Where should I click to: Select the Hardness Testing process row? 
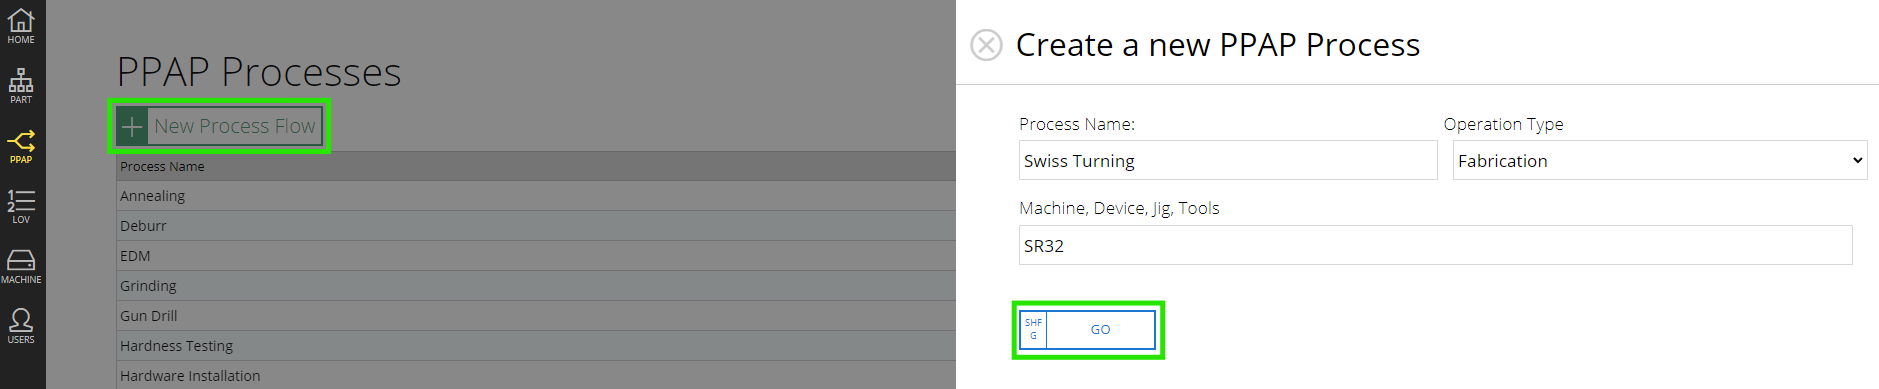coord(536,346)
